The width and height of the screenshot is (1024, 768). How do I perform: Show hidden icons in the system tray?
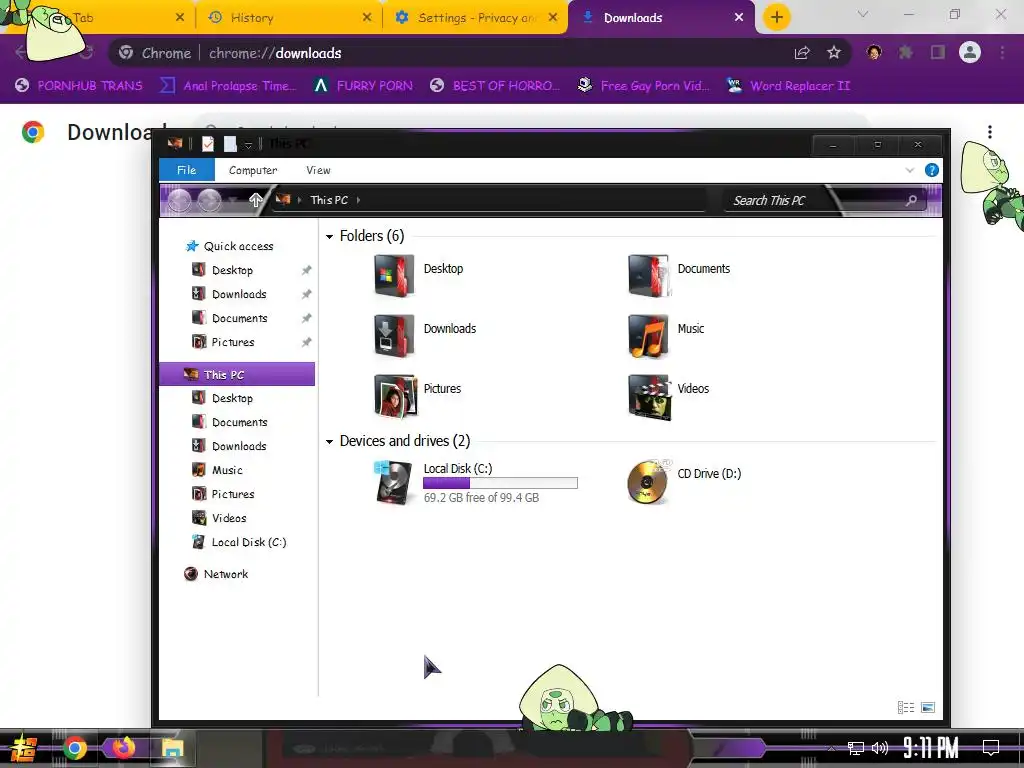[x=831, y=748]
